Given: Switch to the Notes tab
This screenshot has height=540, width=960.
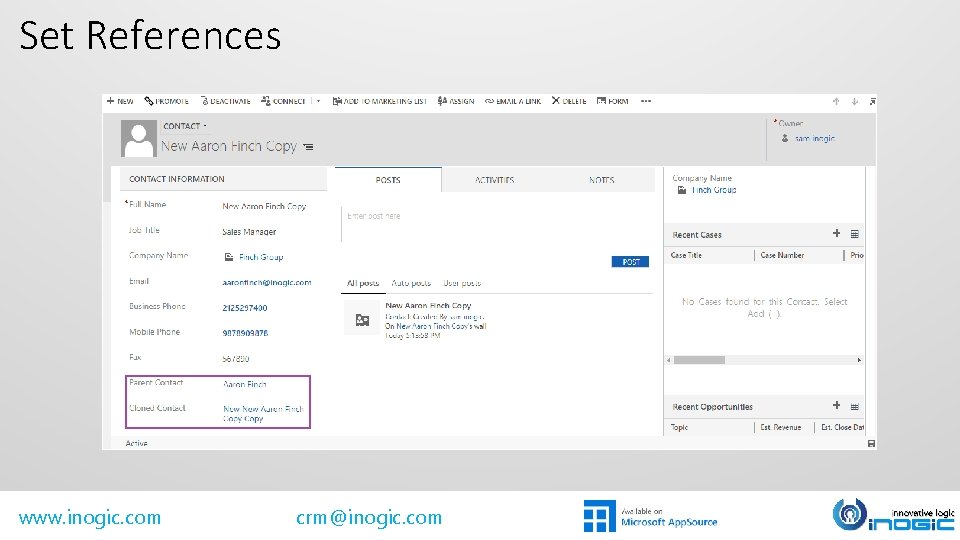Looking at the screenshot, I should (x=601, y=180).
